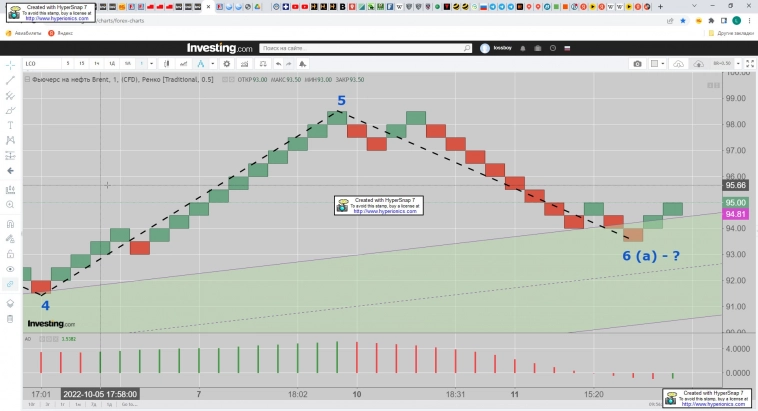Image resolution: width=758 pixels, height=411 pixels.
Task: Open a new browser tab
Action: click(x=660, y=7)
